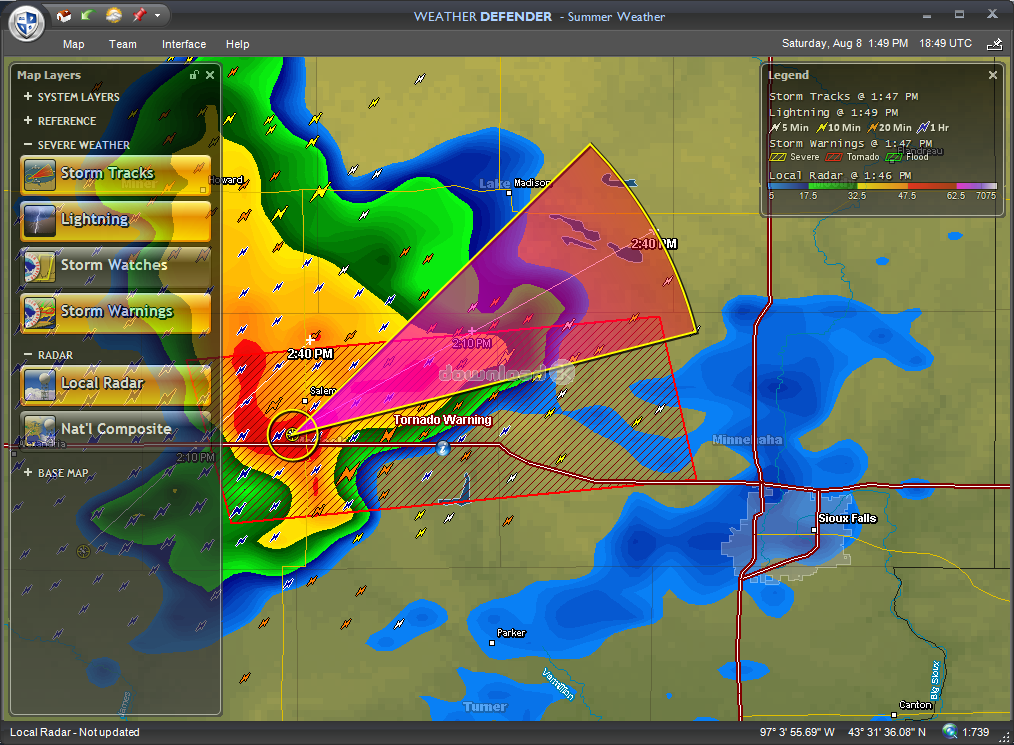The width and height of the screenshot is (1014, 745).
Task: Click the 'Lake' Madison lake label on map
Action: coord(494,184)
